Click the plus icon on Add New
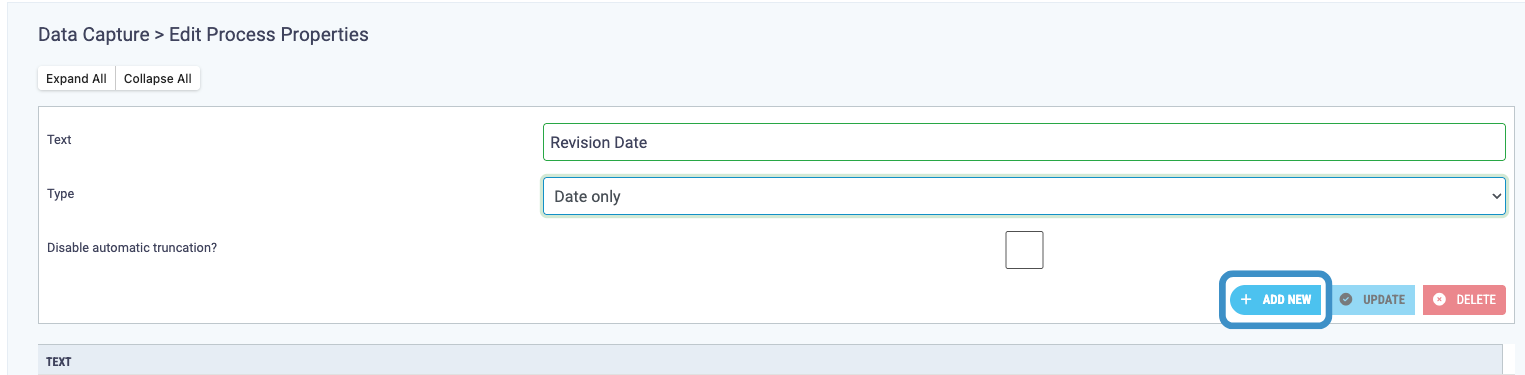Image resolution: width=1525 pixels, height=375 pixels. click(x=1246, y=299)
